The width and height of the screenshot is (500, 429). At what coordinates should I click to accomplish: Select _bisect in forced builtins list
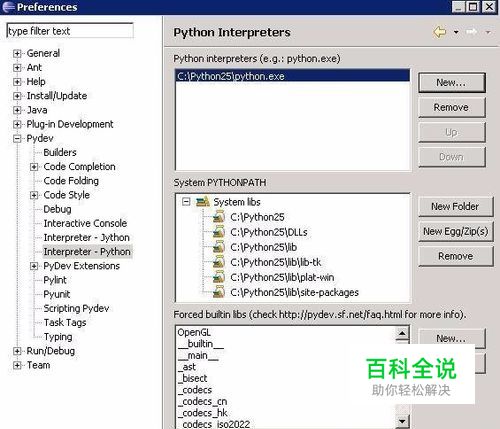pos(193,378)
